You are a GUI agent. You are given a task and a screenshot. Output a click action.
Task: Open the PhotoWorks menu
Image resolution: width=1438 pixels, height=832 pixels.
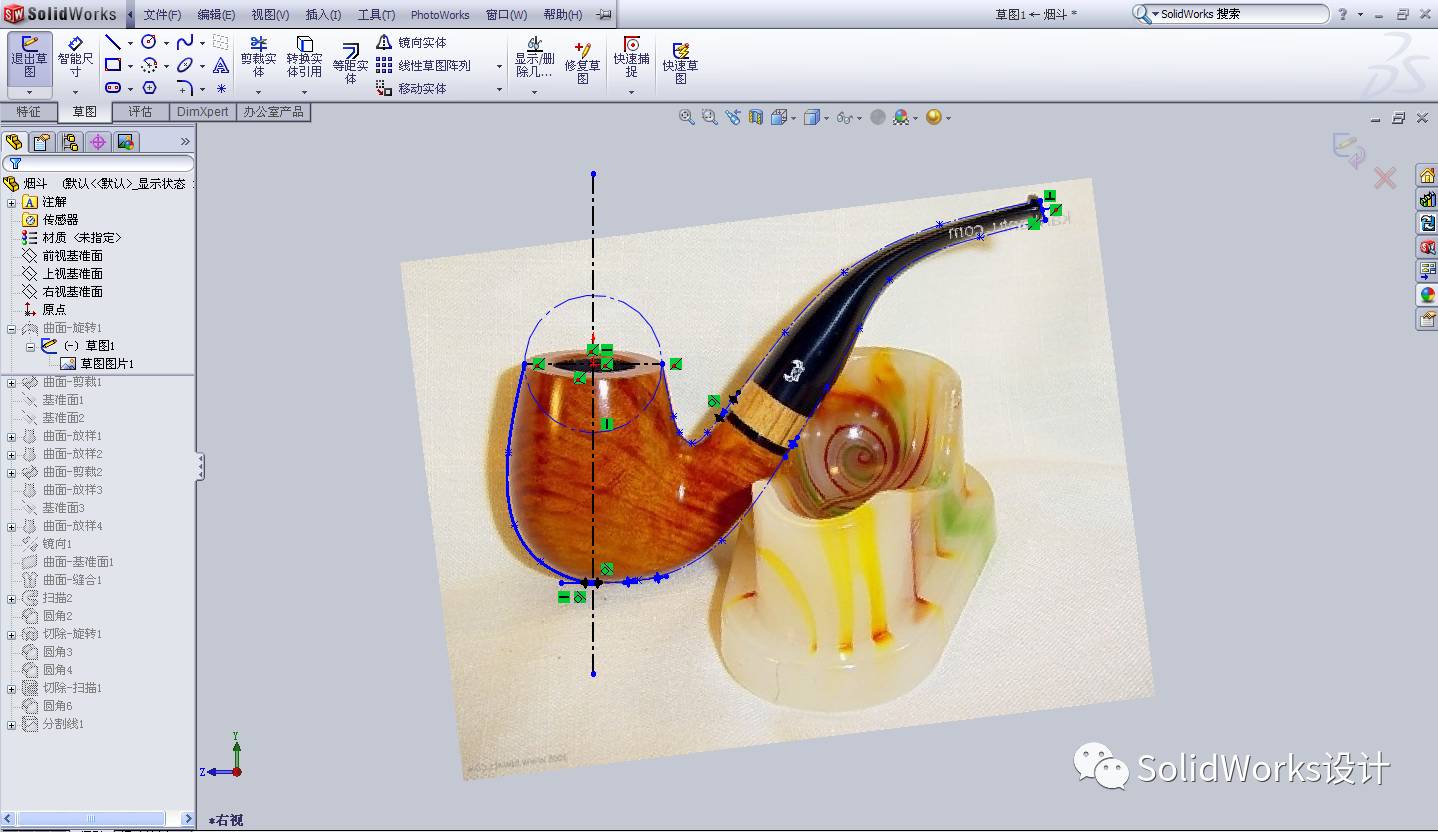tap(440, 15)
